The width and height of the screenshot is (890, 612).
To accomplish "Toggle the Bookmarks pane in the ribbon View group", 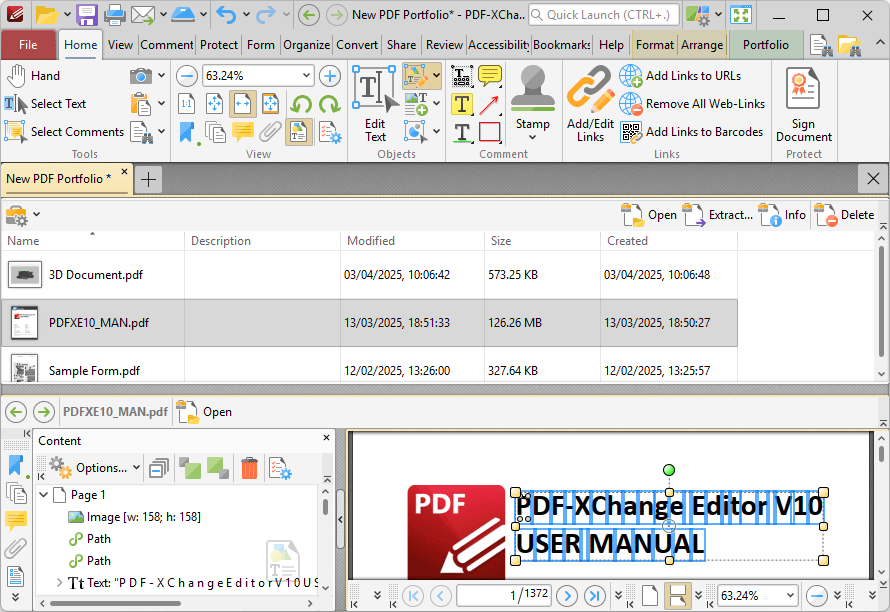I will [187, 132].
